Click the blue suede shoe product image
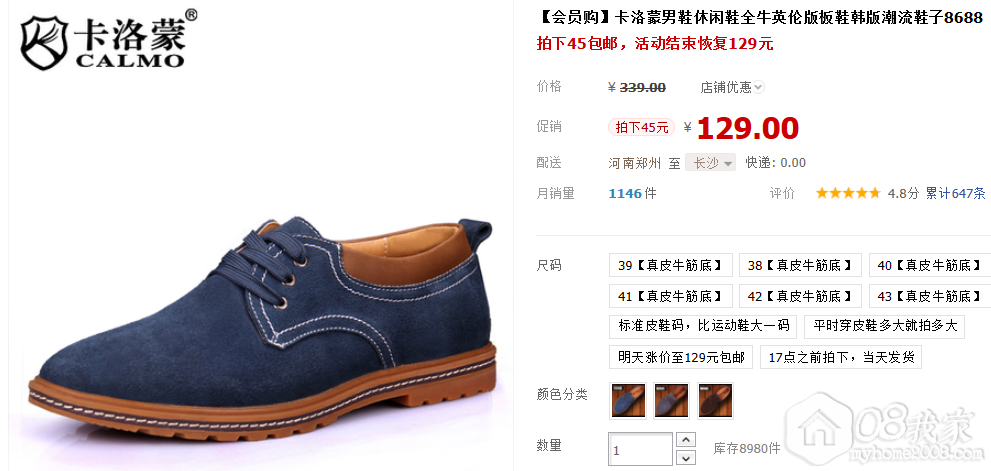Screen dimensions: 991x471 click(x=263, y=326)
